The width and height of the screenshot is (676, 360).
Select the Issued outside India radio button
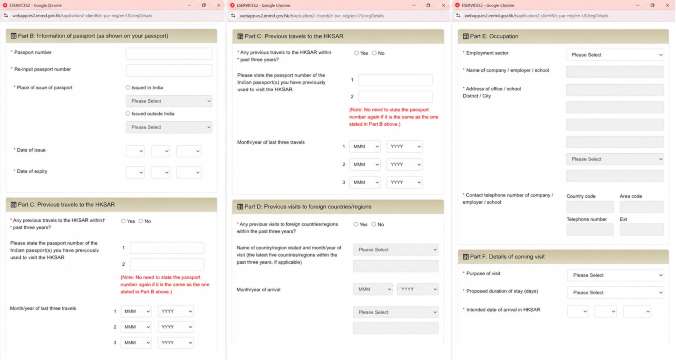[128, 114]
